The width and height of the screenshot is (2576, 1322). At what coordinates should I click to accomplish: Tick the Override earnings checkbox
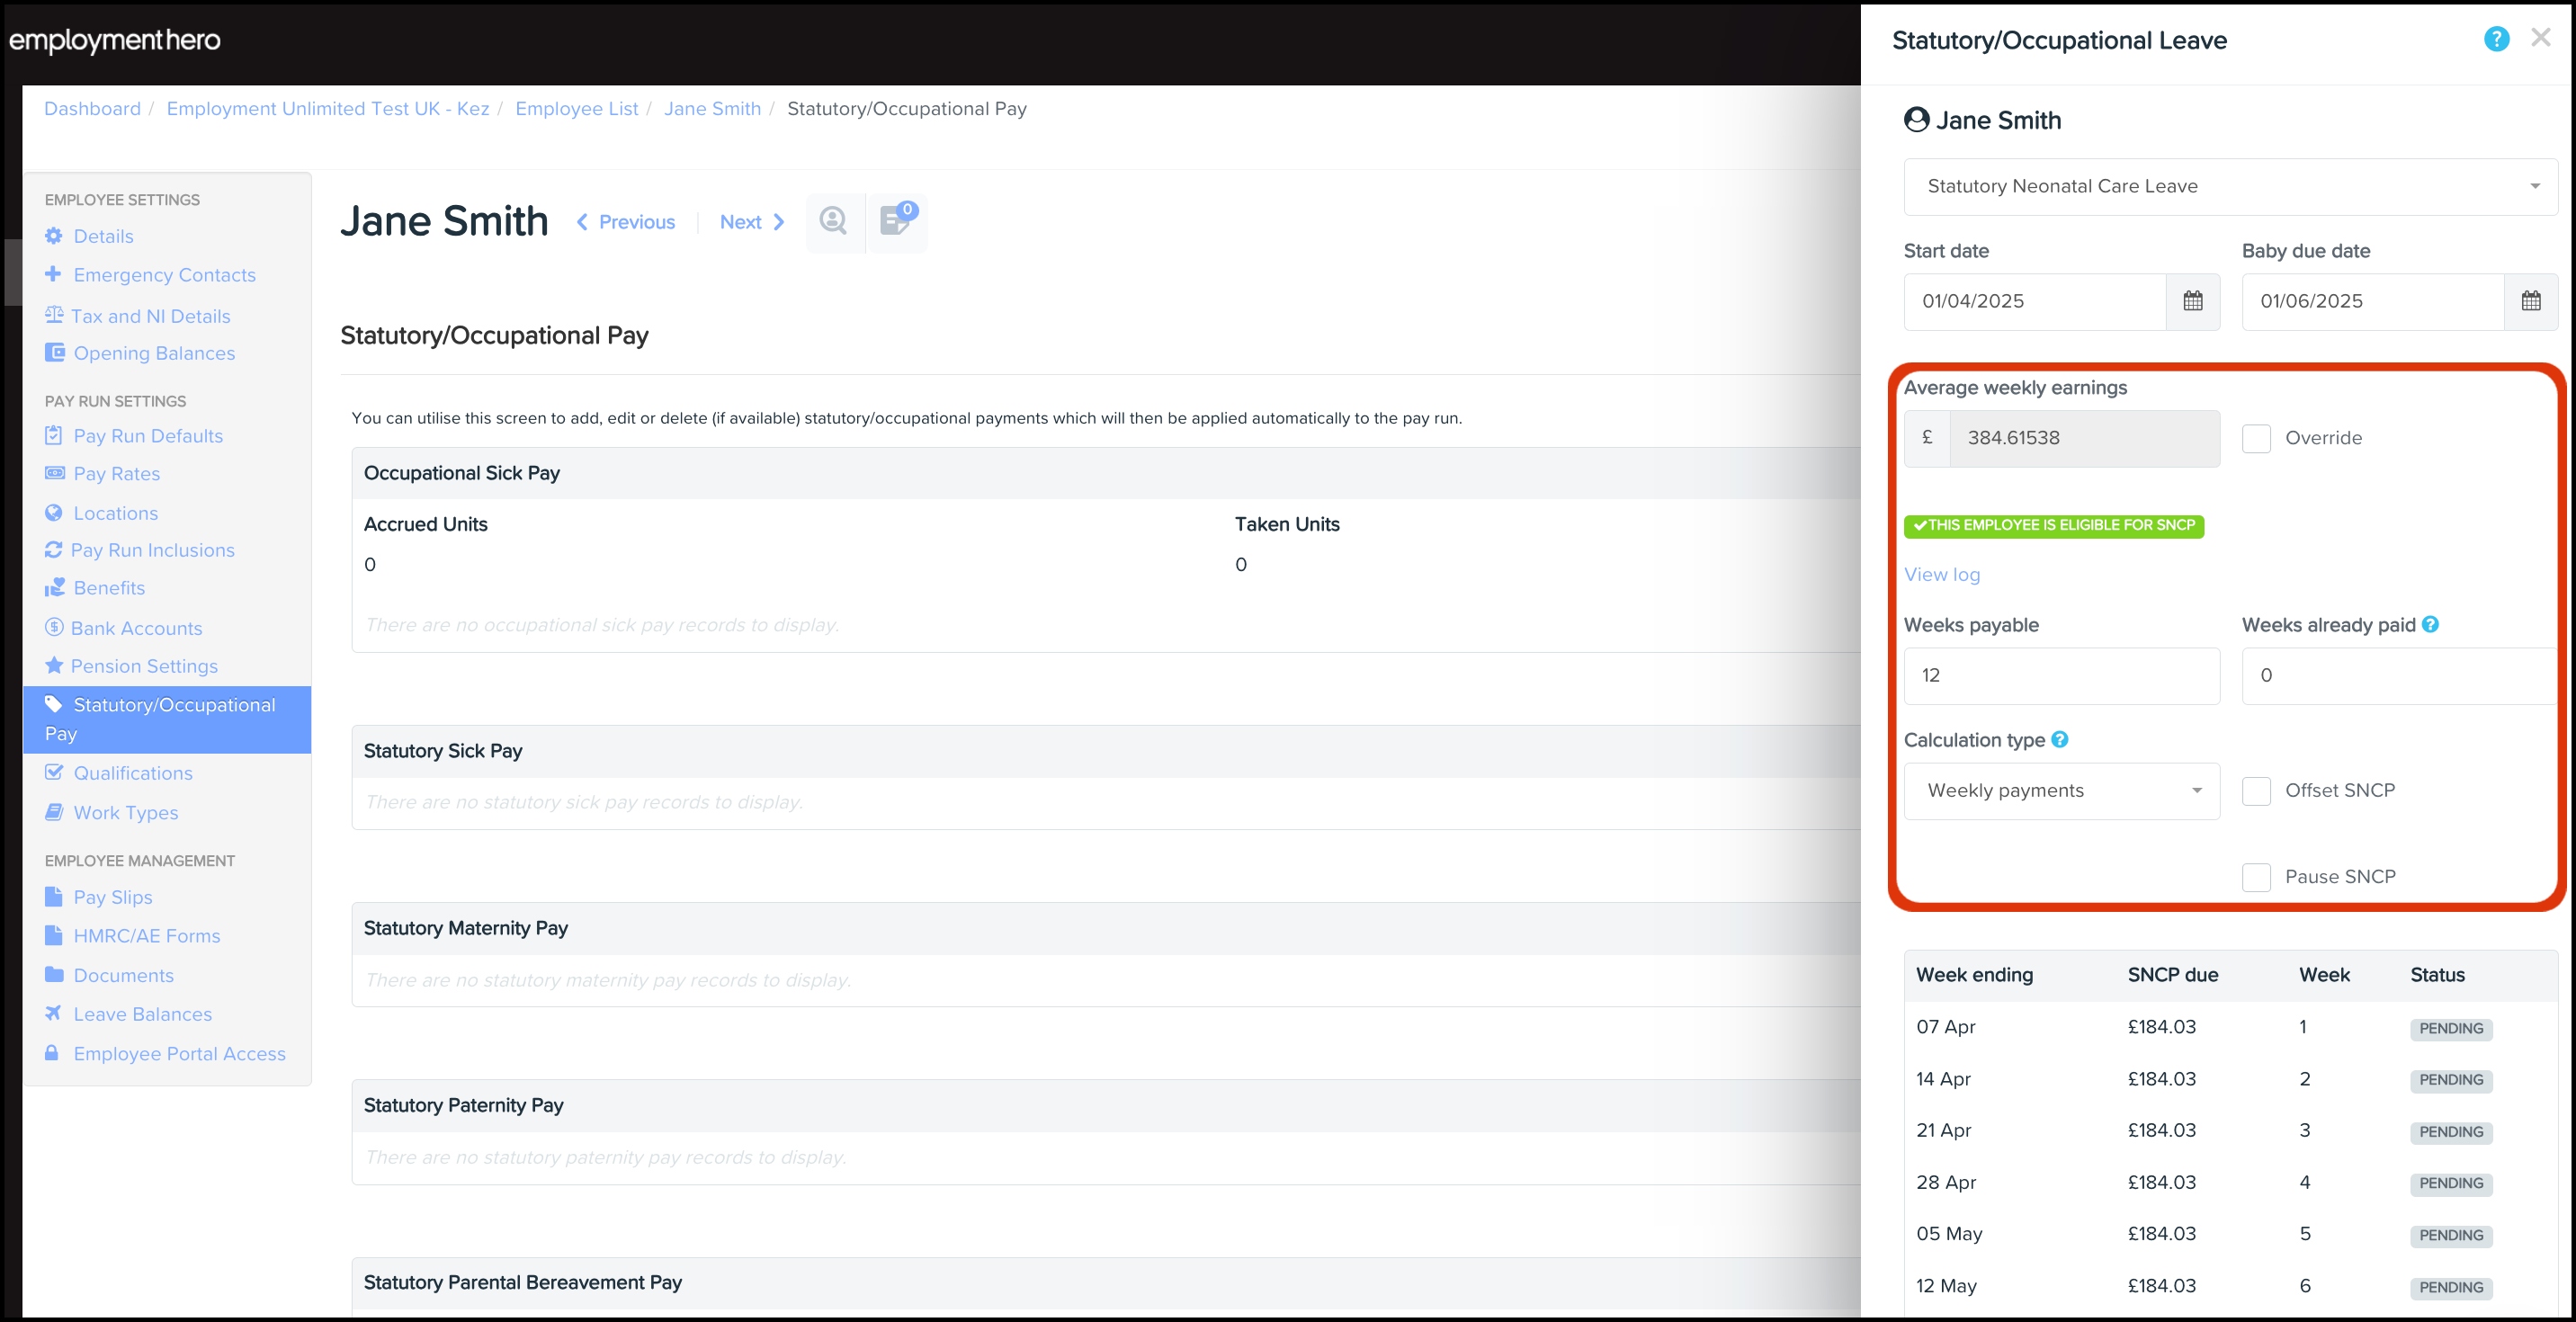(2256, 438)
